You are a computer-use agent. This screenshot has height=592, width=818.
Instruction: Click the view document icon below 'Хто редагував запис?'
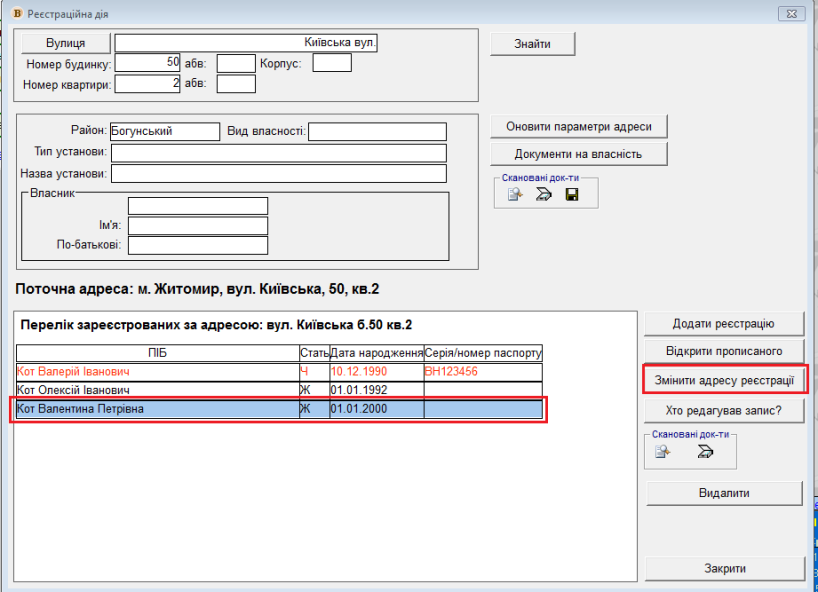(663, 452)
